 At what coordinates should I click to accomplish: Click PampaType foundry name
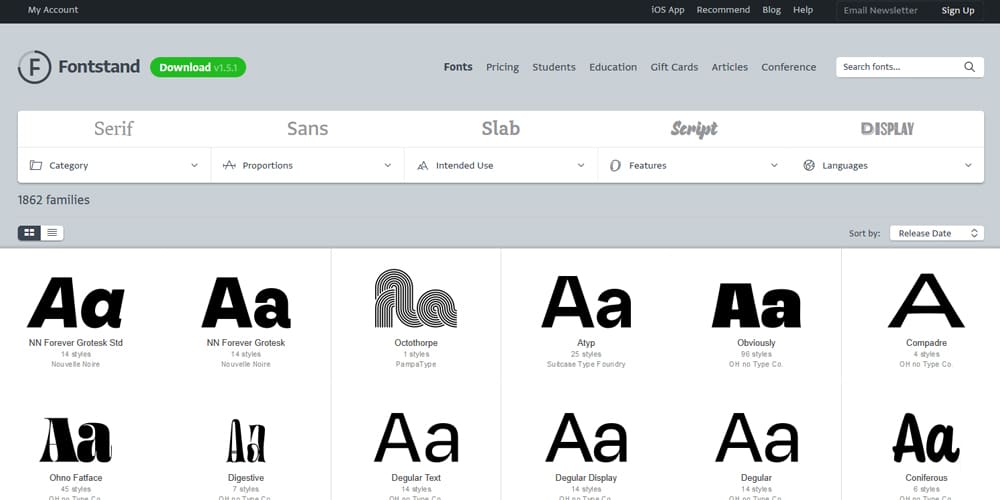(416, 364)
